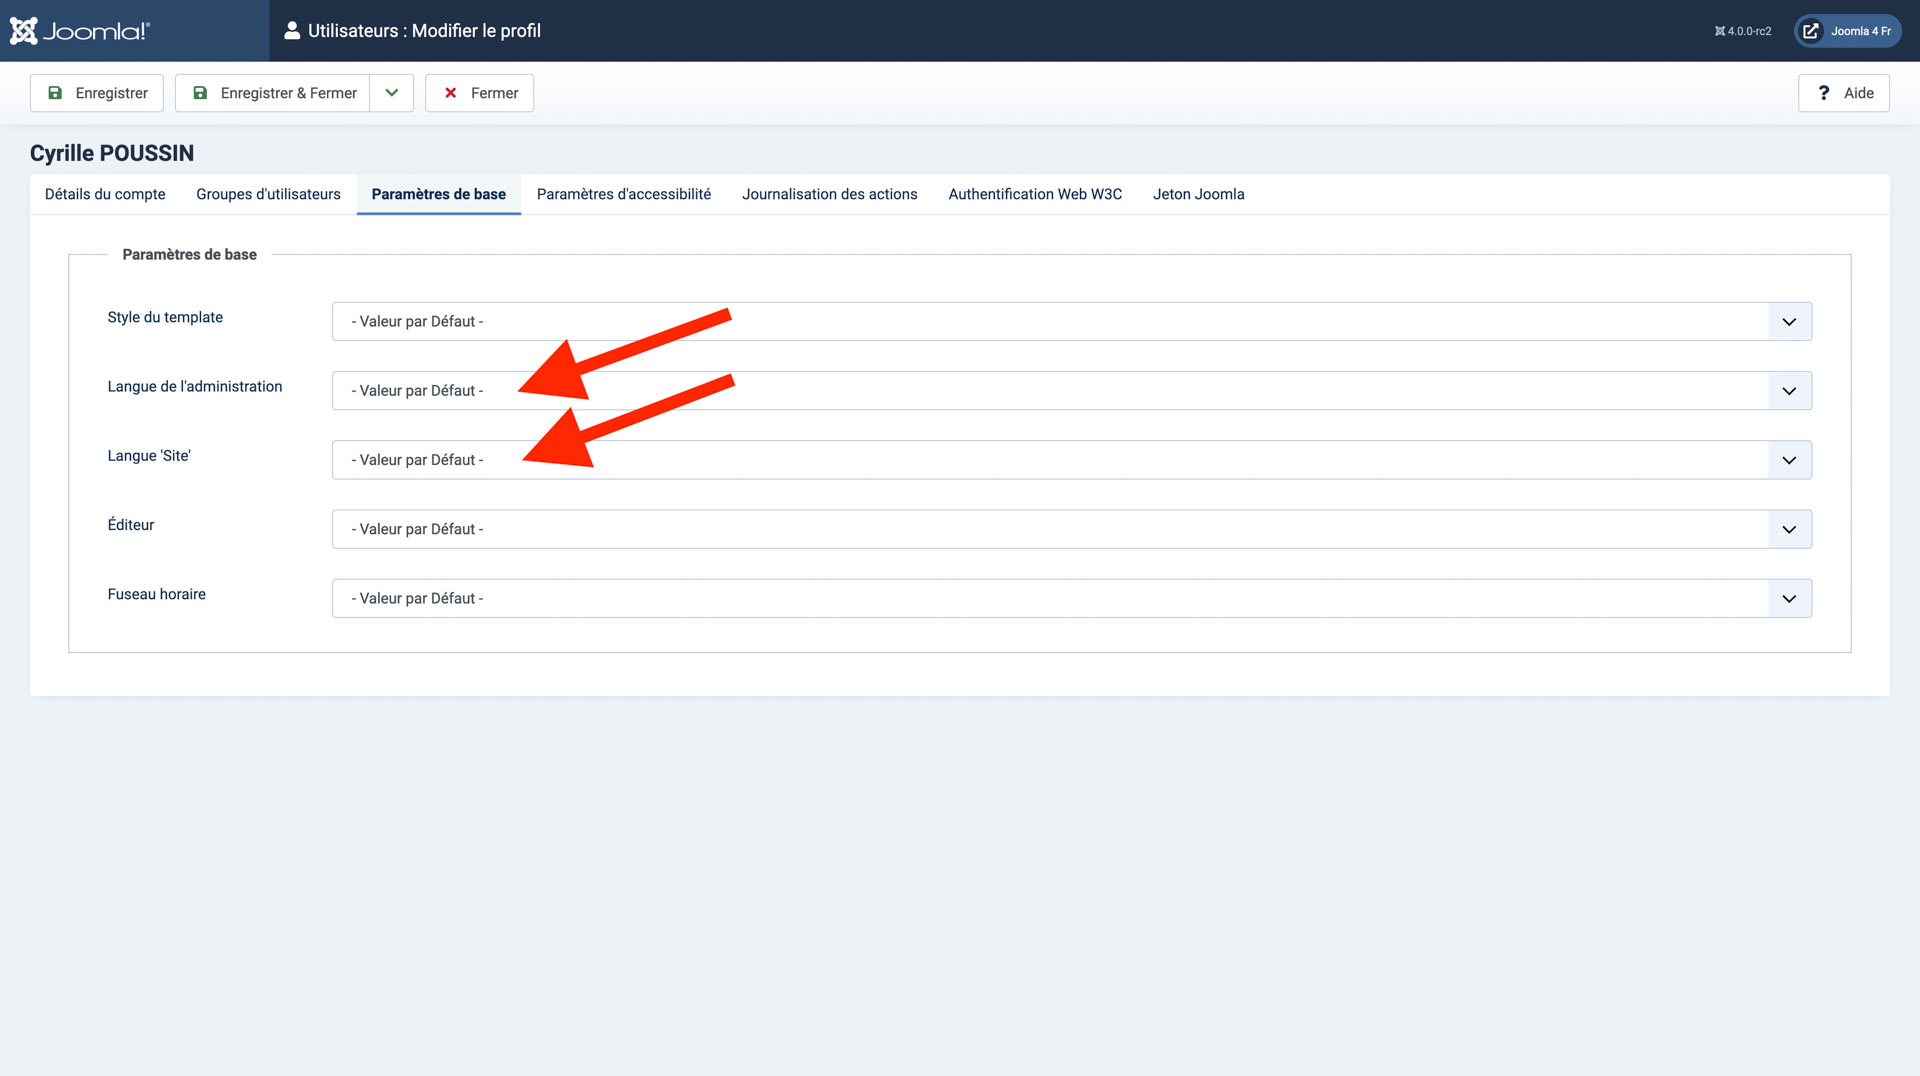
Task: Open the Style du template dropdown
Action: click(x=1072, y=321)
